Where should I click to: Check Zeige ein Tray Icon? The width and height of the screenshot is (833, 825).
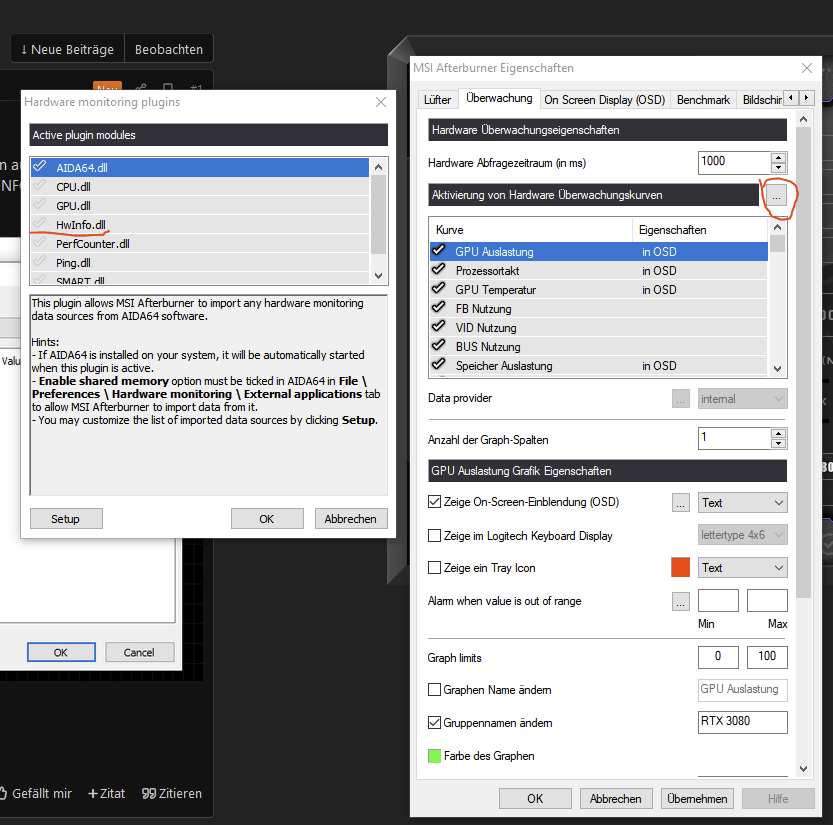point(435,568)
